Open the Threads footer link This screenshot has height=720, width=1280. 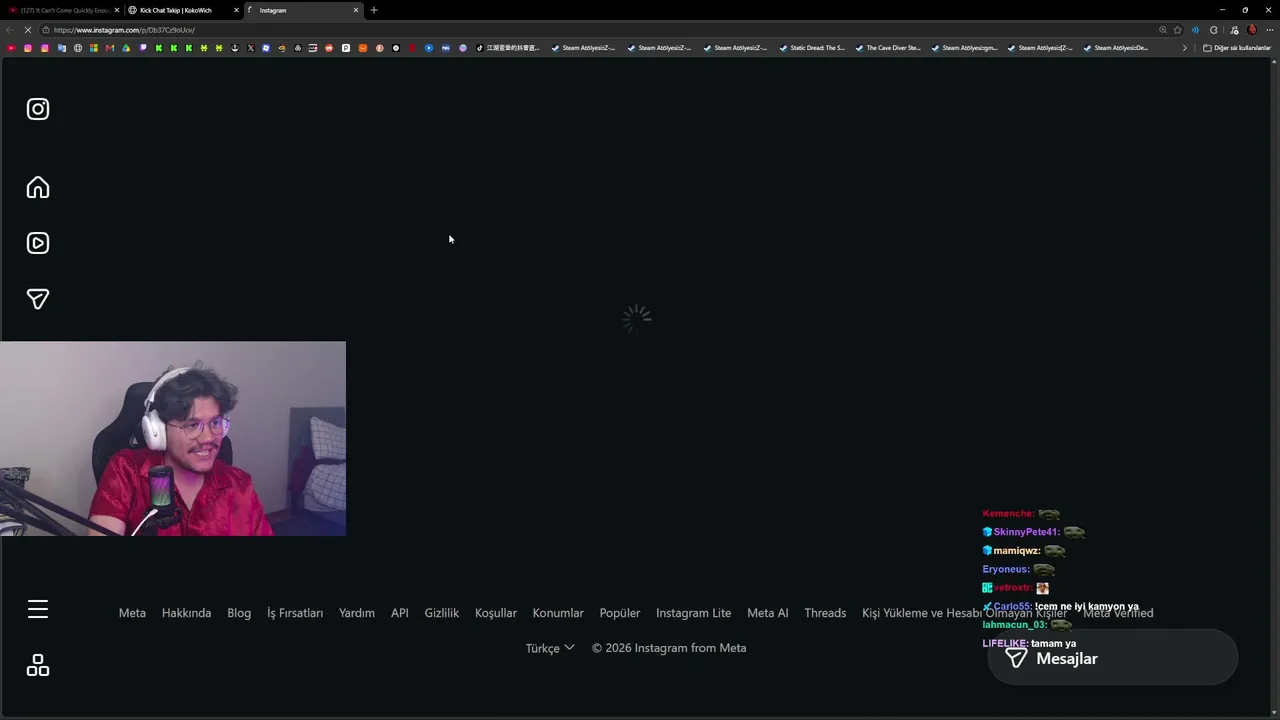(x=825, y=613)
